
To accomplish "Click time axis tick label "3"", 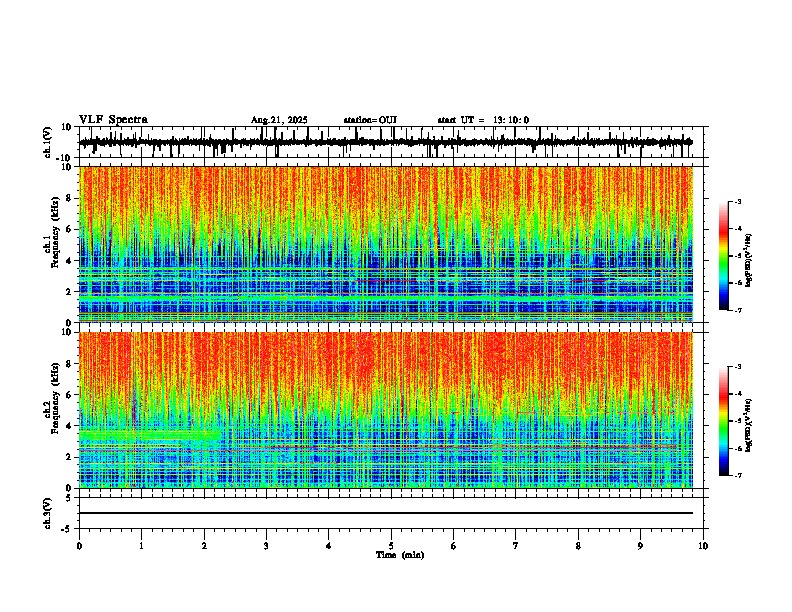I will (266, 546).
